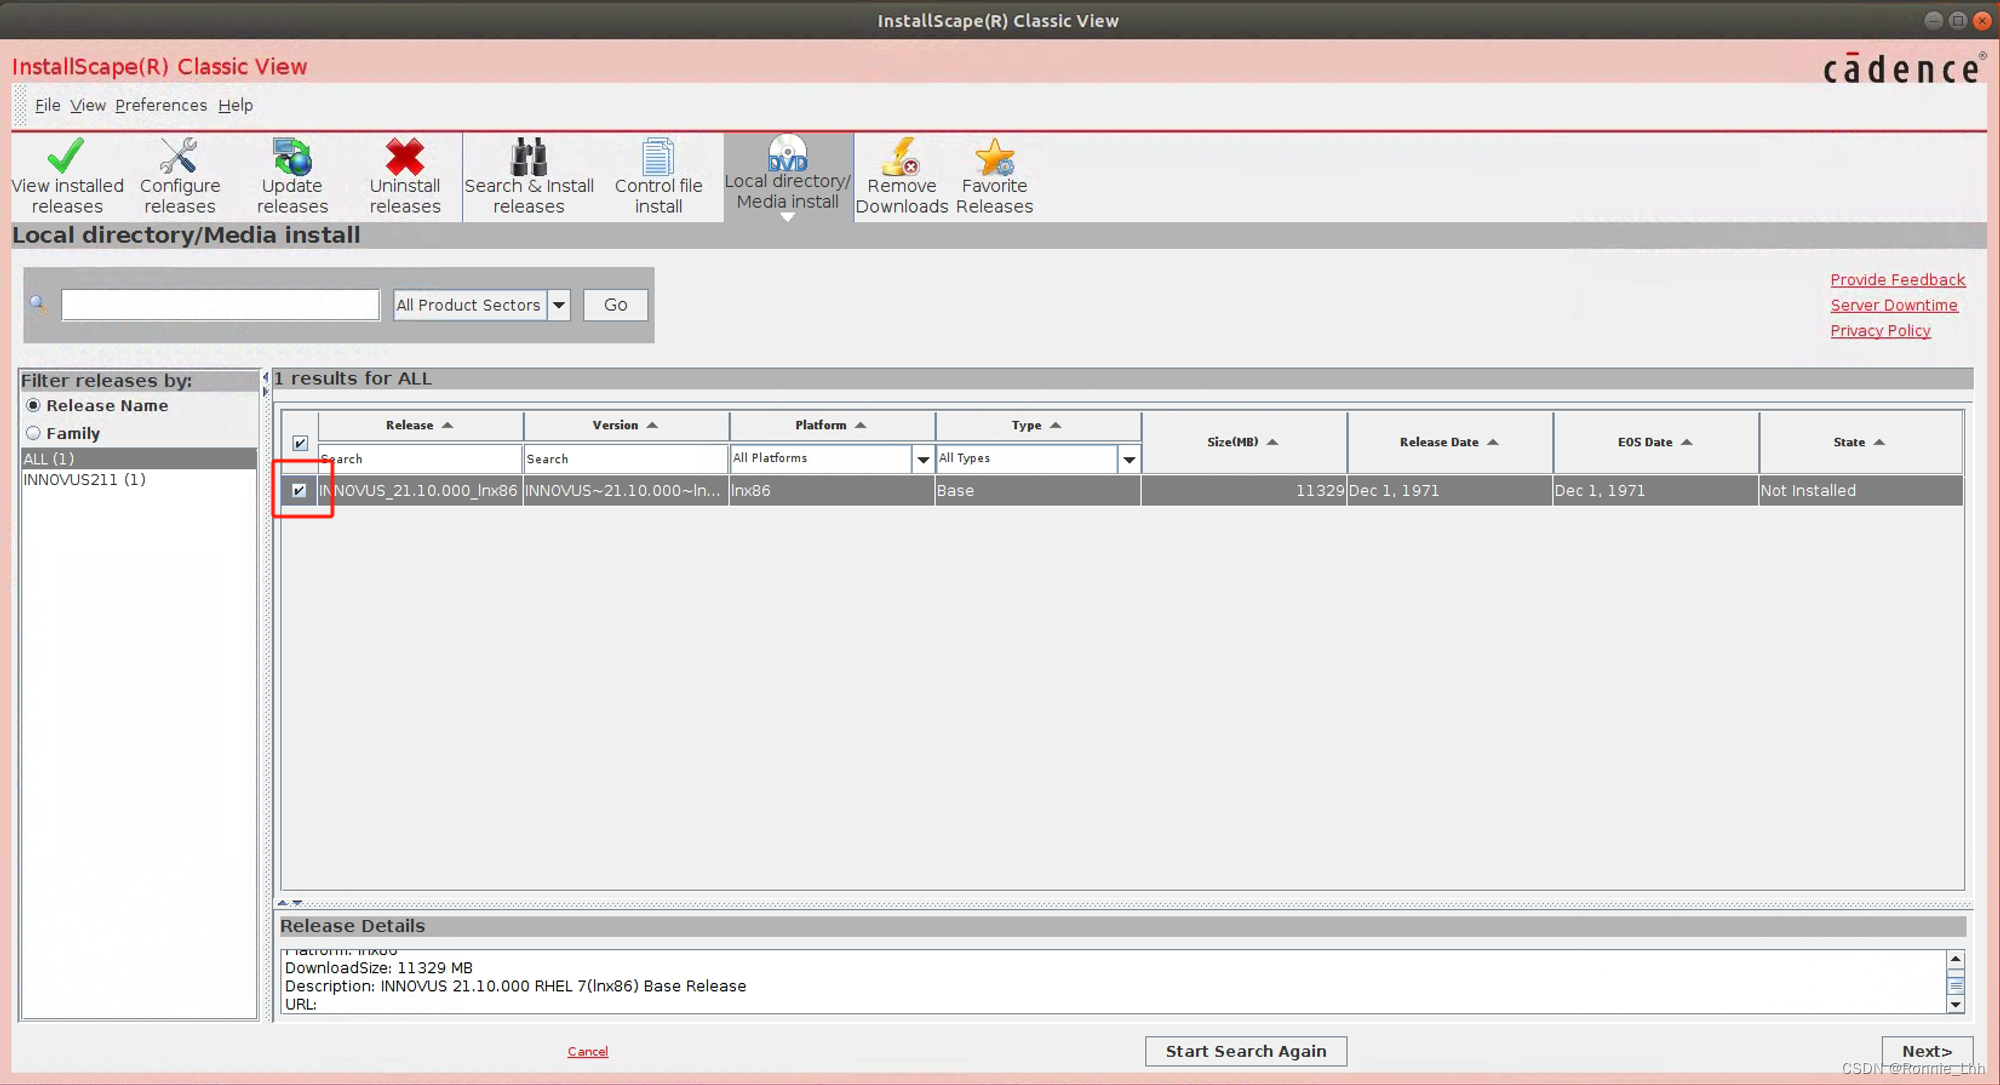Click the Next> button

(x=1926, y=1051)
